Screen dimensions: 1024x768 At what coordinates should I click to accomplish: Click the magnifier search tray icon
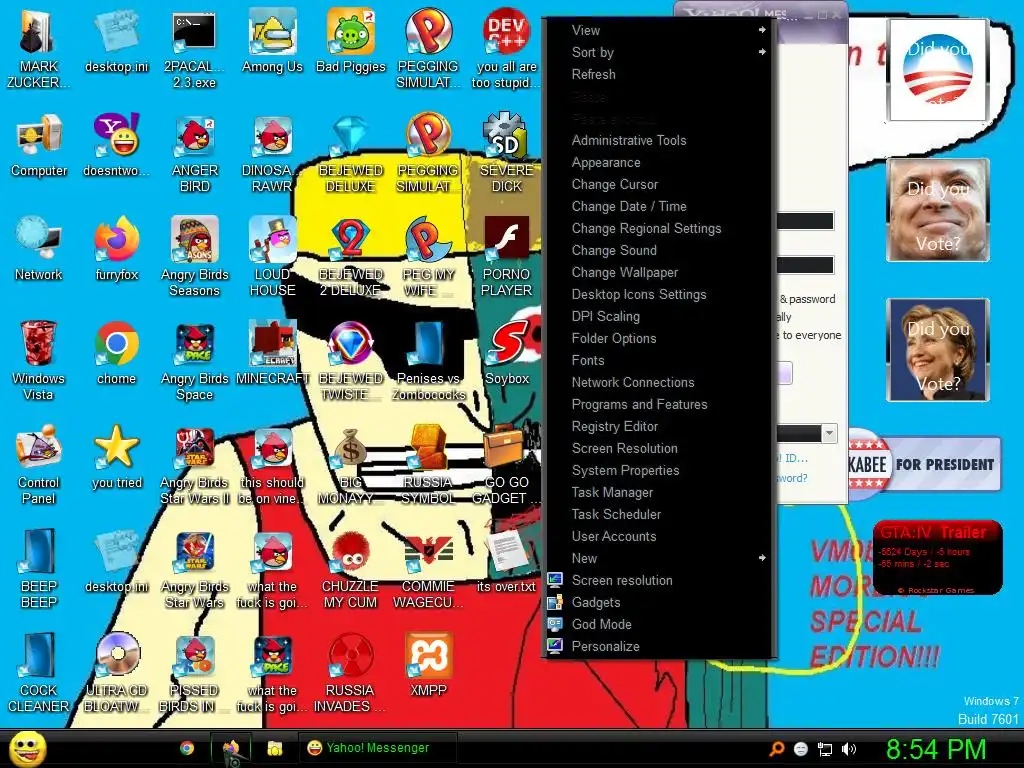[x=776, y=749]
